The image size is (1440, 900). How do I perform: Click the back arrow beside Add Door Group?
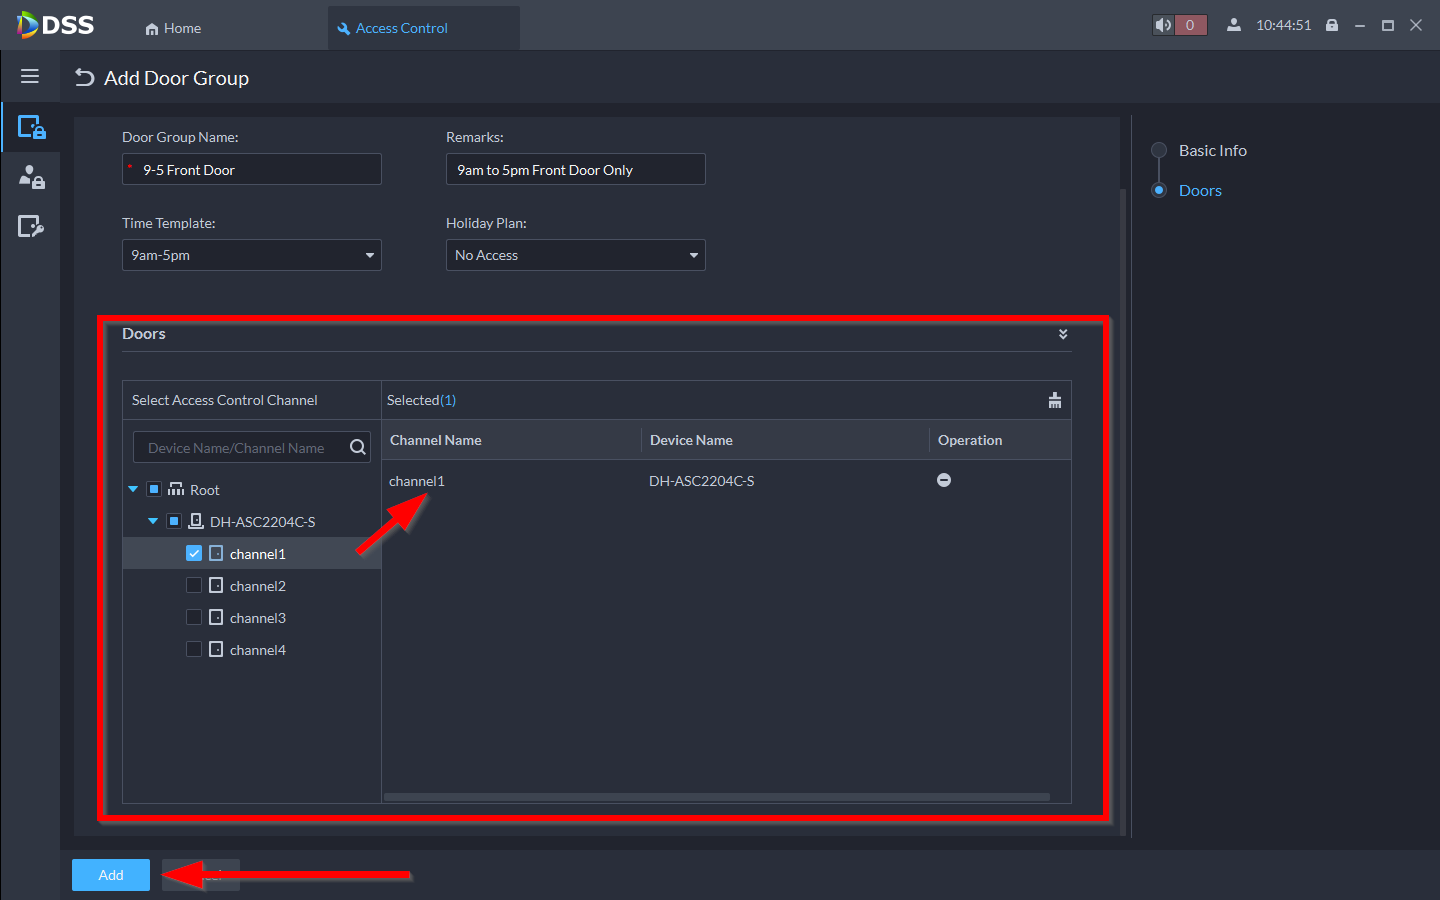[x=85, y=78]
